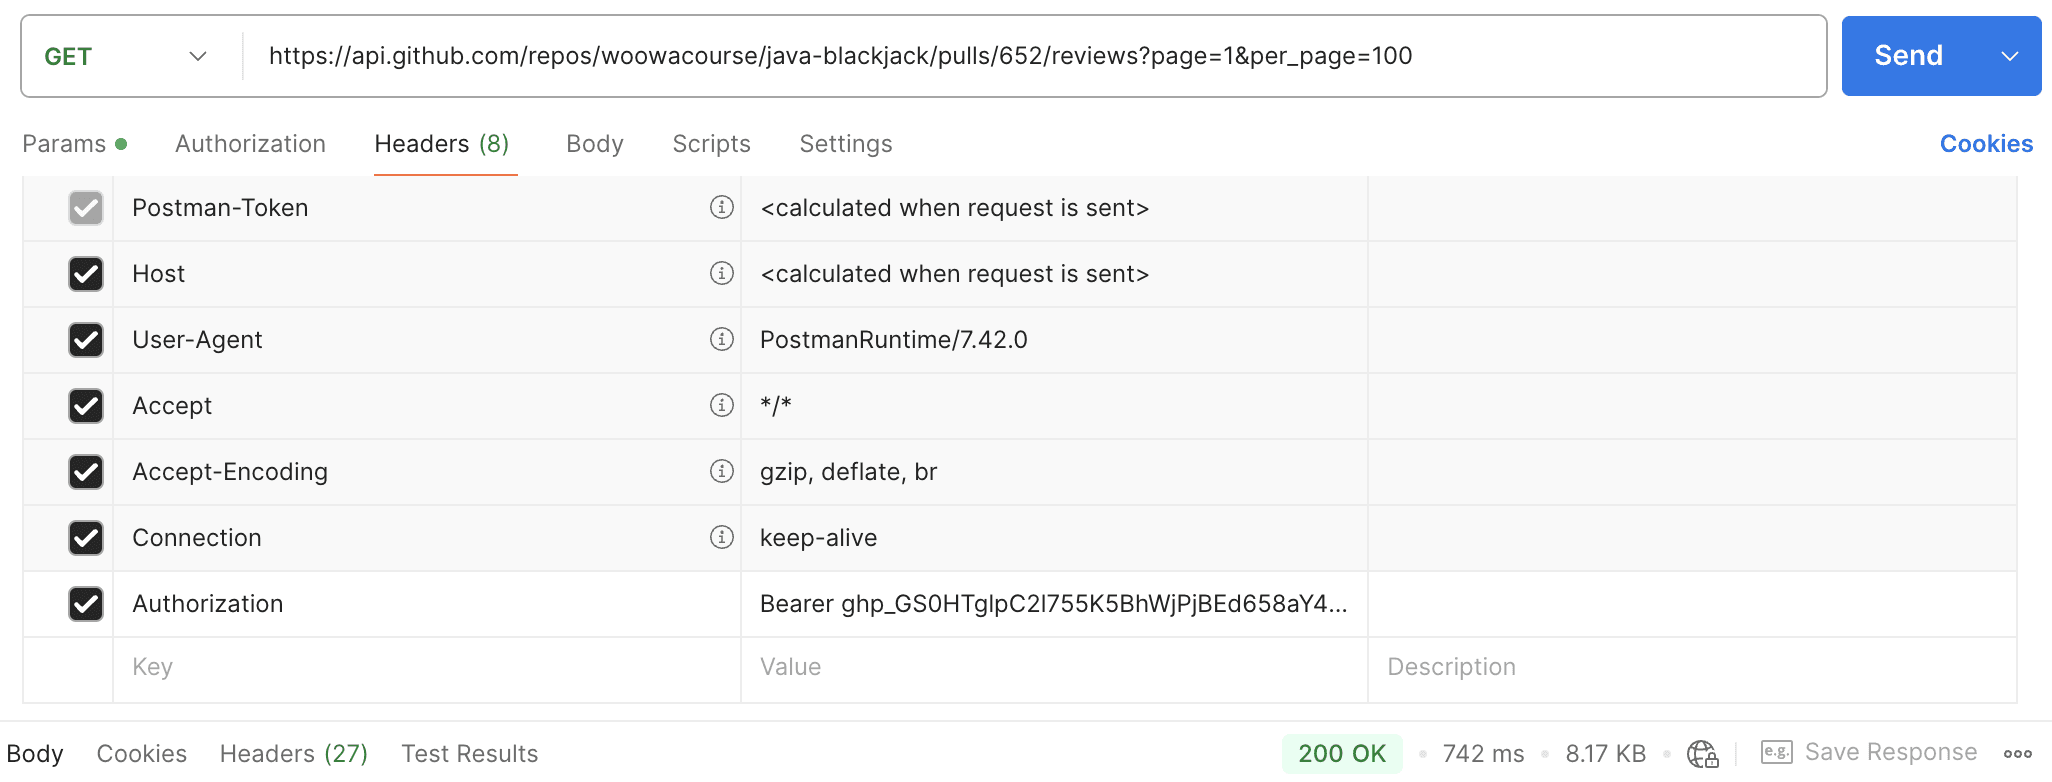Click info icon beside Postman-Token header
Viewport: 2052px width, 782px height.
click(x=721, y=207)
